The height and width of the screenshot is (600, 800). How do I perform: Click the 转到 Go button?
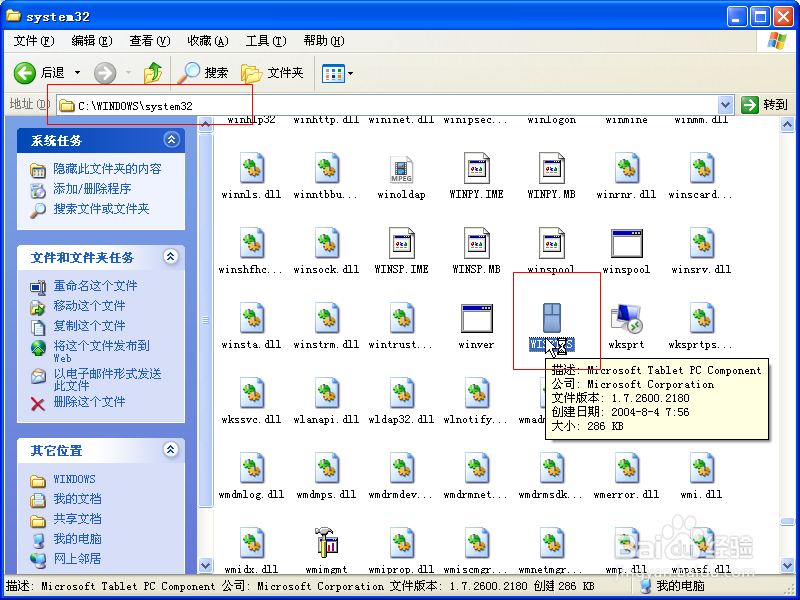765,105
